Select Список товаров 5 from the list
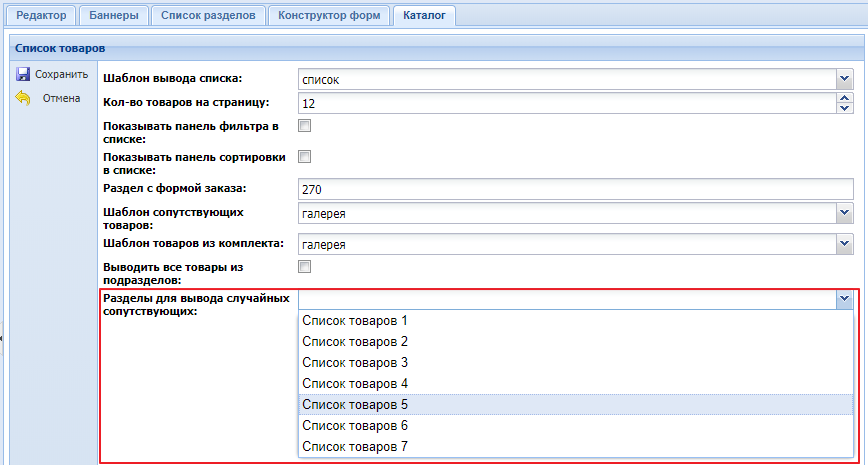Screen dimensions: 868x465 click(x=355, y=405)
